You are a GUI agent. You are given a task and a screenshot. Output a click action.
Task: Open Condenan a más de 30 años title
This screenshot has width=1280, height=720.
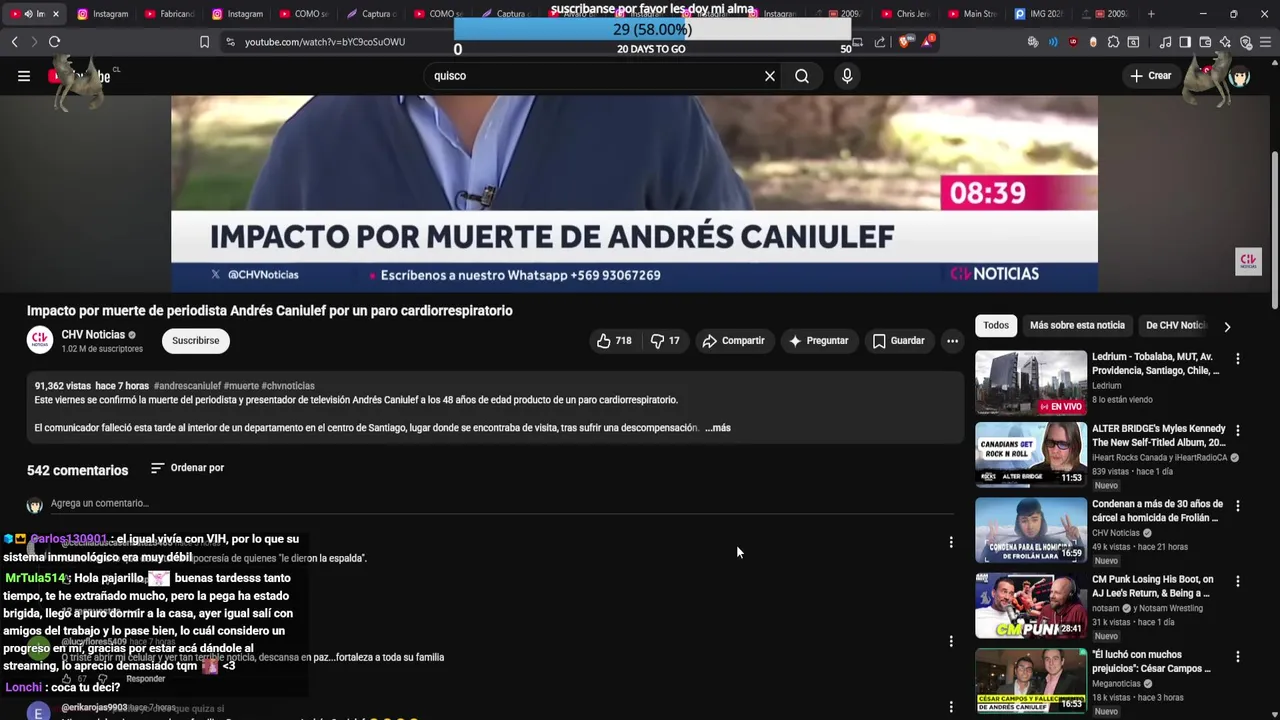click(1157, 511)
